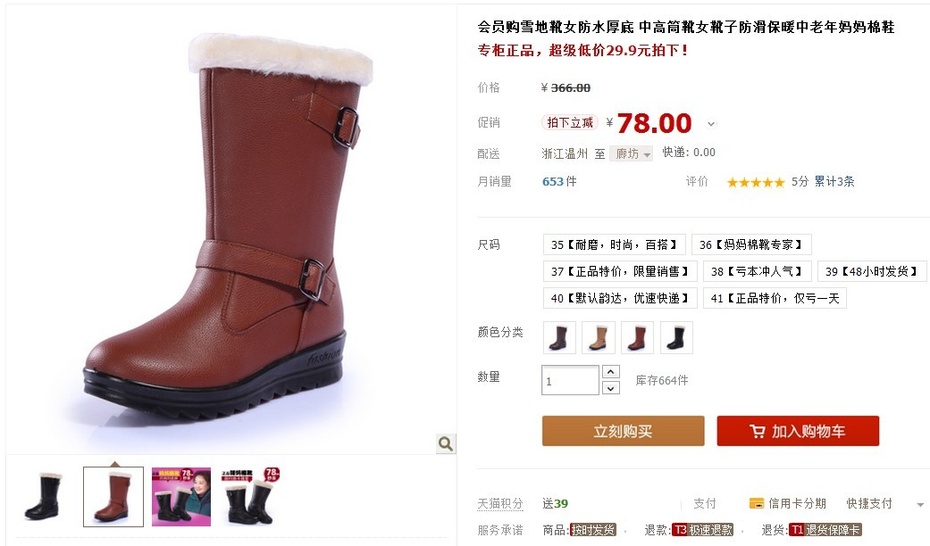The width and height of the screenshot is (930, 546).
Task: Pick the black boot color swatch
Action: pyautogui.click(x=676, y=337)
